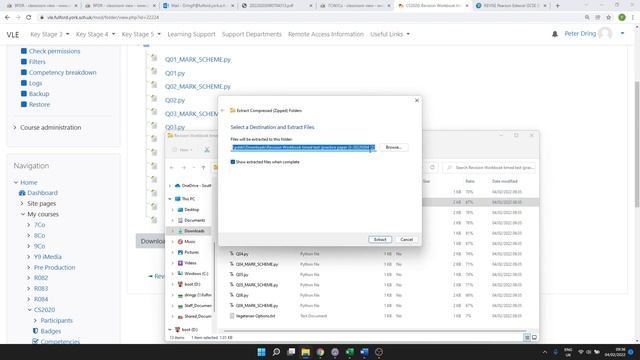The height and width of the screenshot is (360, 640).
Task: Open Q01.py file link on page
Action: (175, 73)
